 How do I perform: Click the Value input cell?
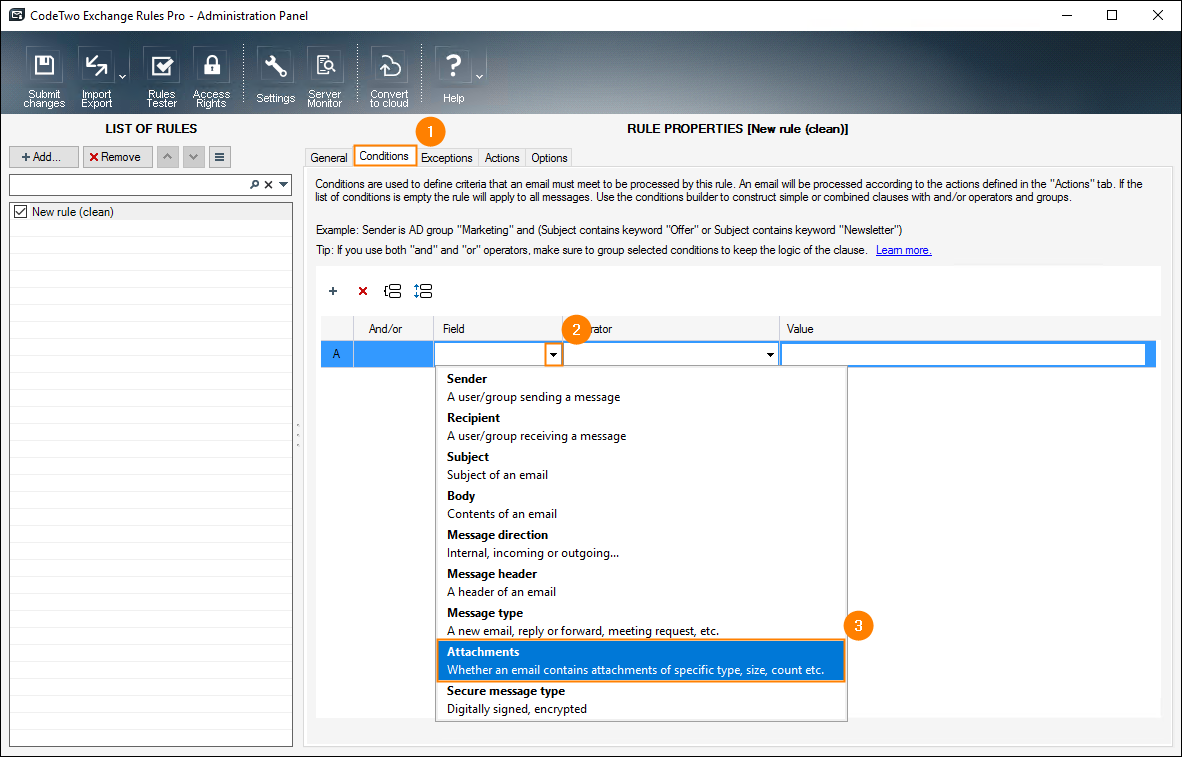[963, 354]
